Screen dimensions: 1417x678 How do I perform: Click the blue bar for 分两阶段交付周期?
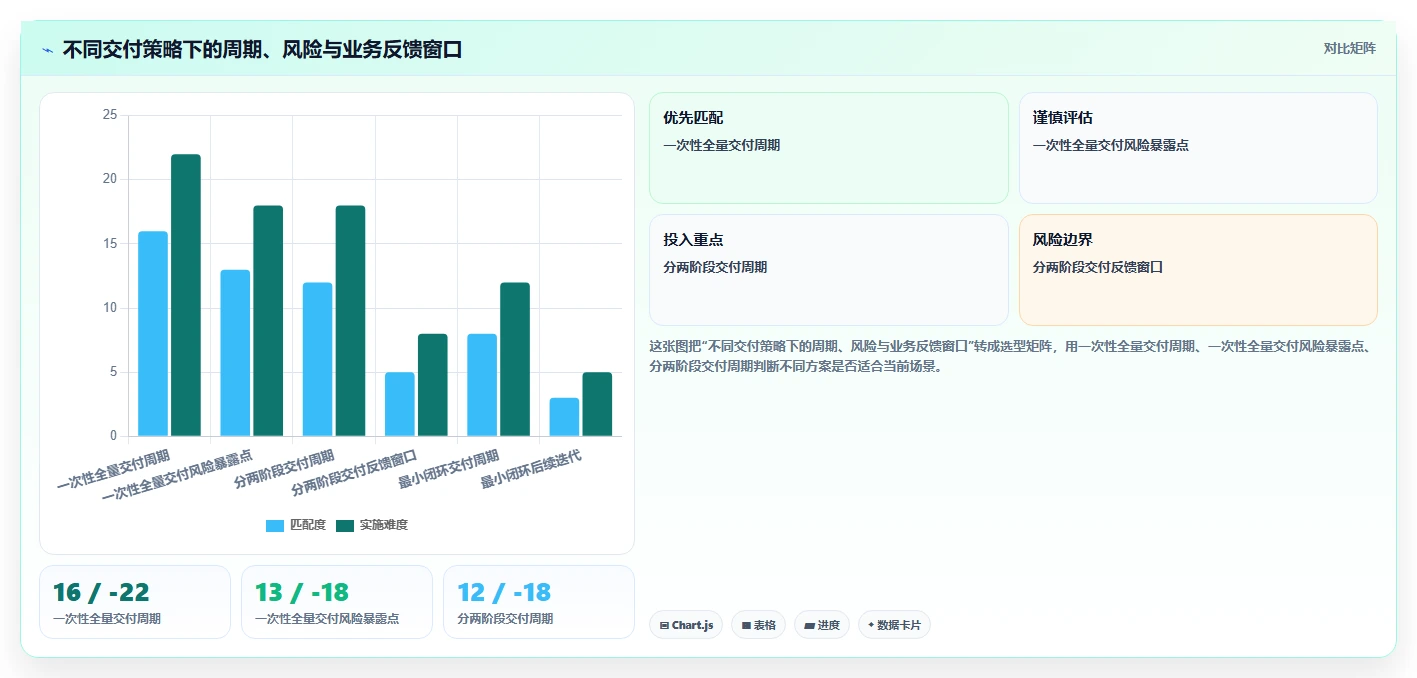click(317, 359)
